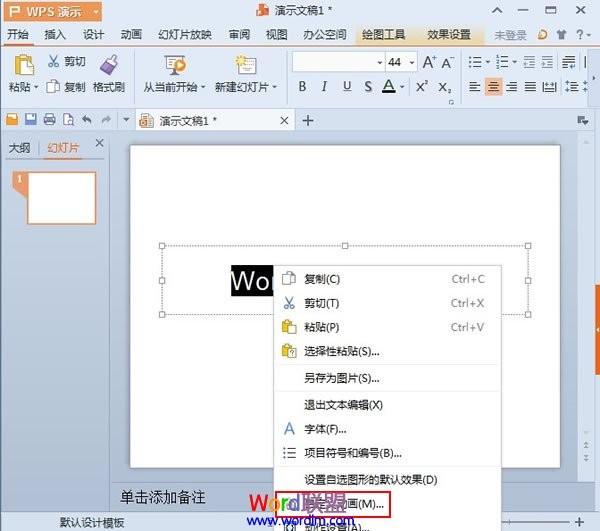This screenshot has height=531, width=600.
Task: Open quick access toolbar customize arrow
Action: point(126,120)
